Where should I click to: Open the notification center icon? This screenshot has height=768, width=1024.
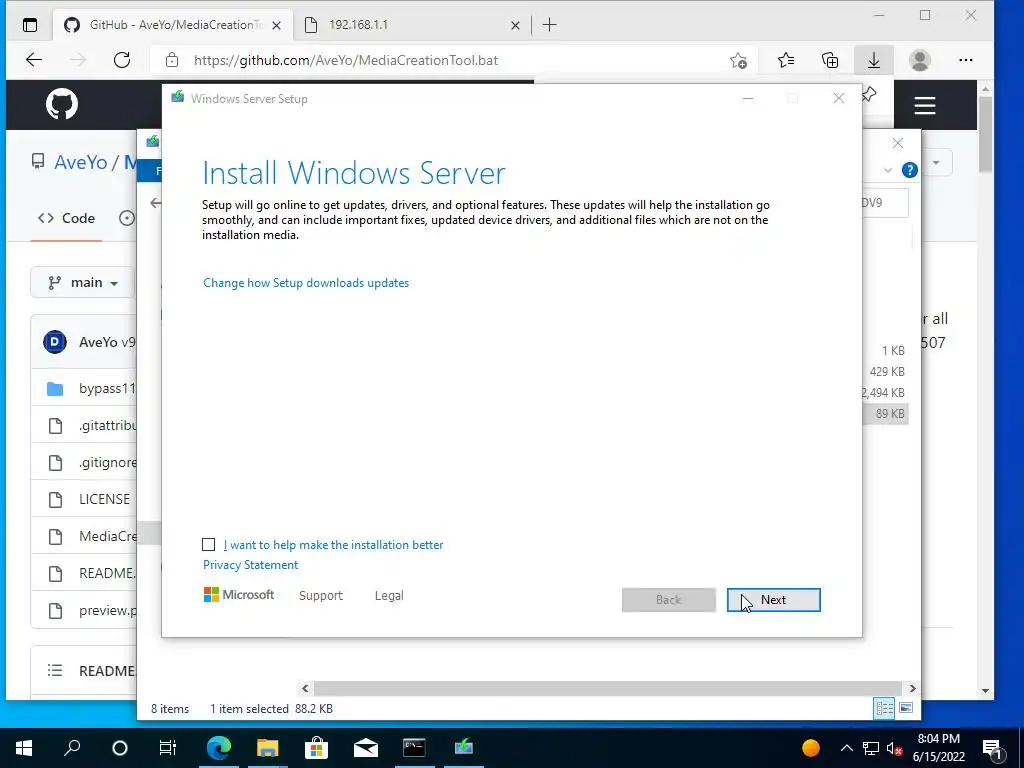(x=992, y=749)
